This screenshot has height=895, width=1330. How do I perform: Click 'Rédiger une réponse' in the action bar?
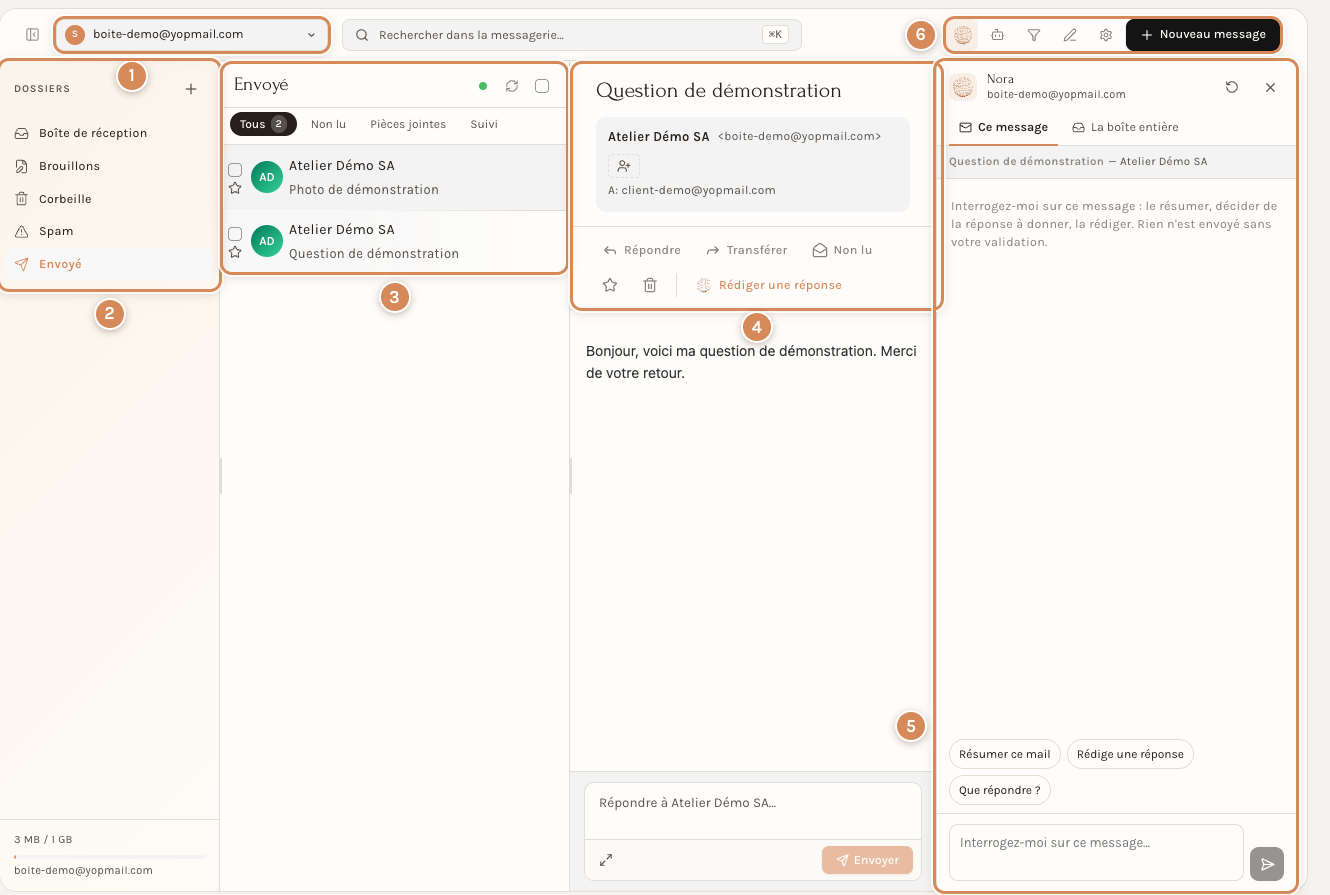tap(769, 285)
